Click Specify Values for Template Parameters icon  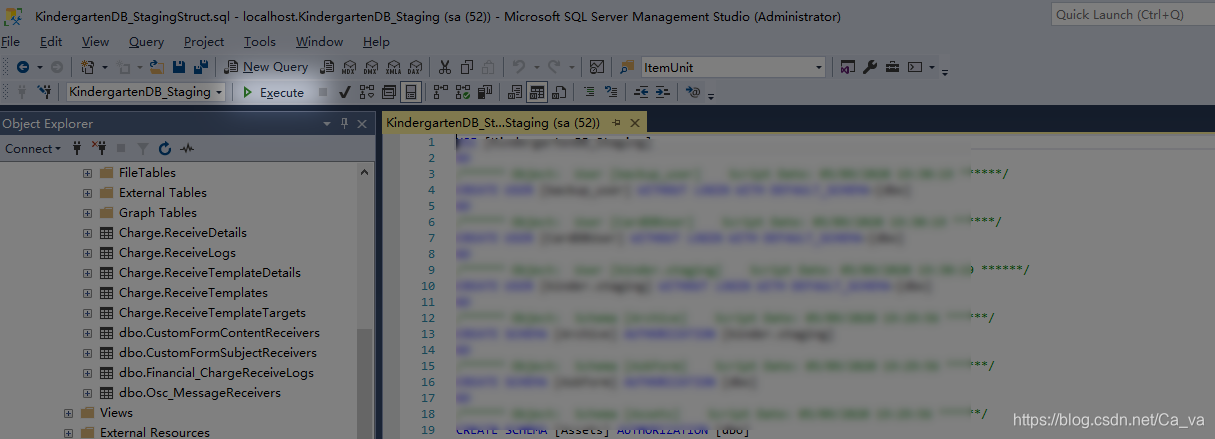coord(693,92)
